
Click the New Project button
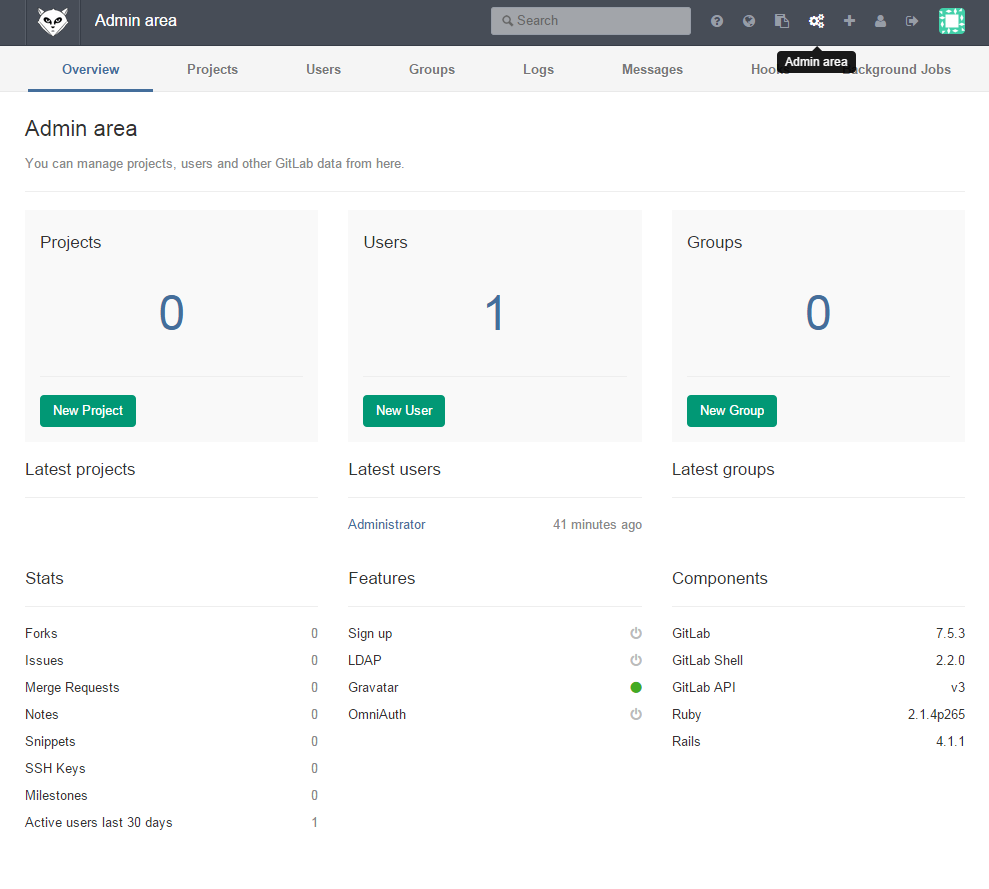88,411
